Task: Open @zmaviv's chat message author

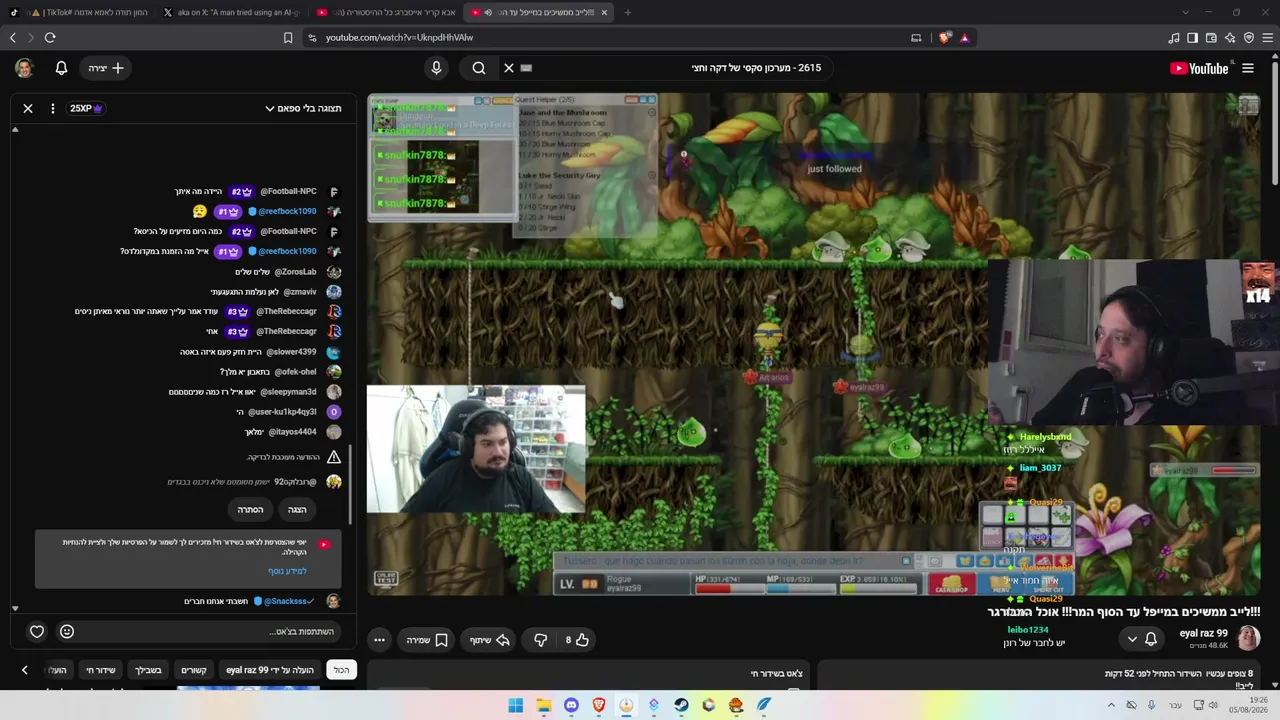Action: tap(300, 292)
